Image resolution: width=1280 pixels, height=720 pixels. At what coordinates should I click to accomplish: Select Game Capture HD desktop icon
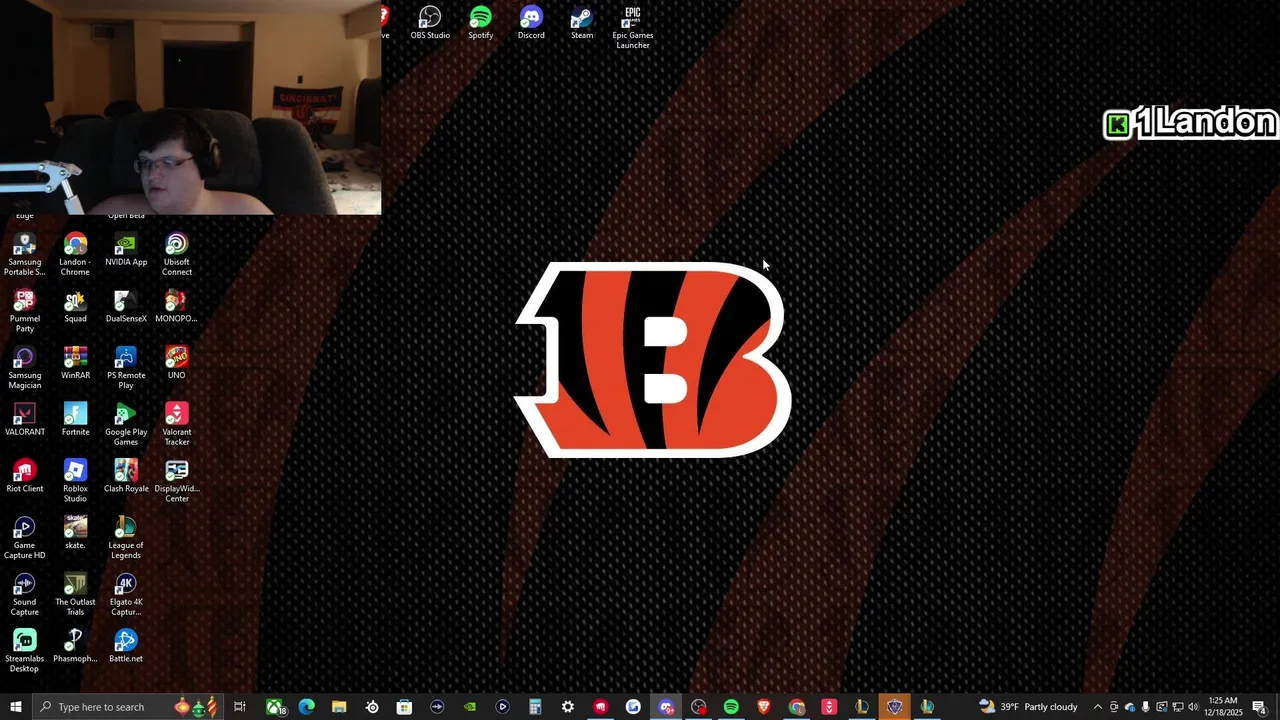[25, 539]
